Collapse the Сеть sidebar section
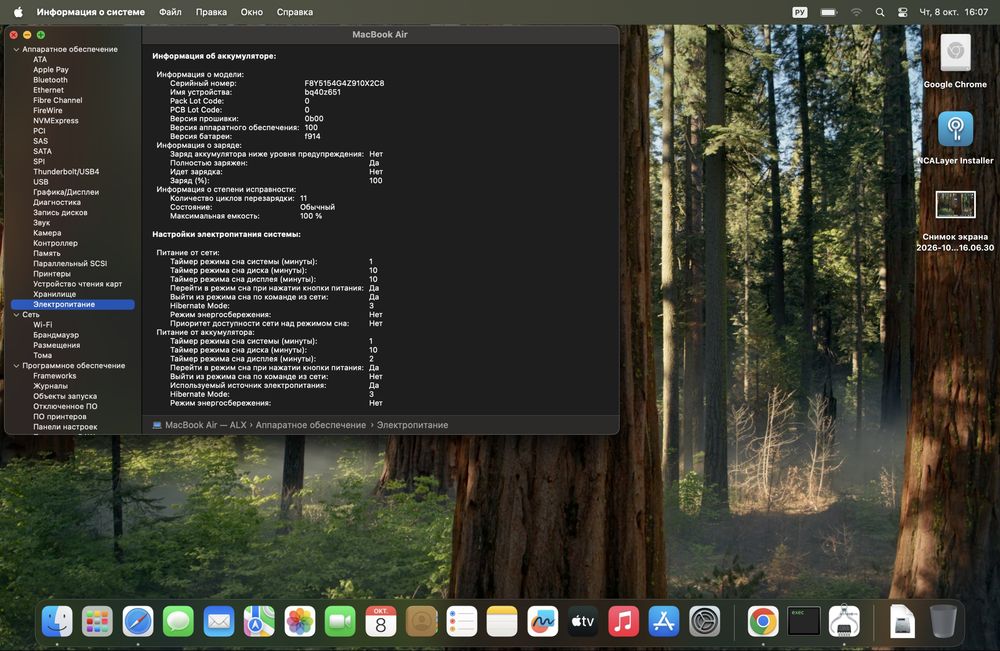This screenshot has width=1000, height=651. click(x=16, y=314)
